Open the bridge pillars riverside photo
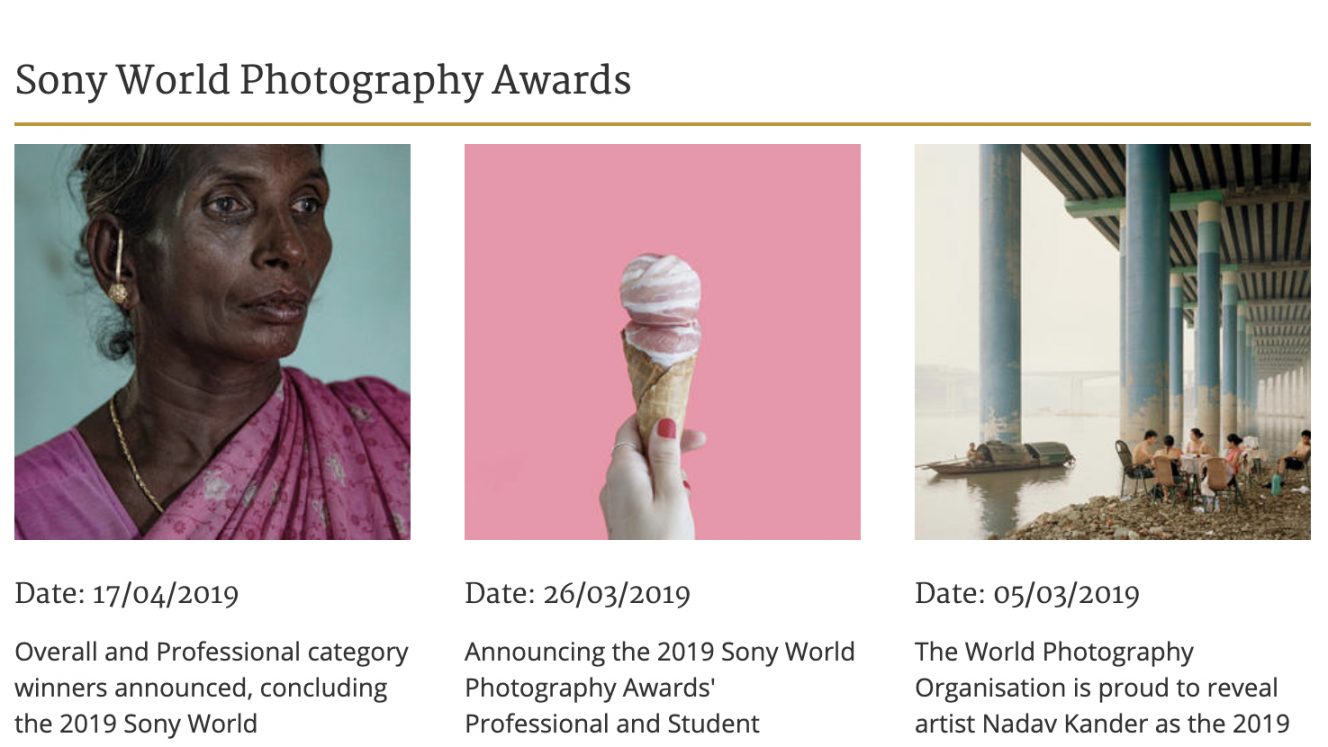 pos(1112,342)
